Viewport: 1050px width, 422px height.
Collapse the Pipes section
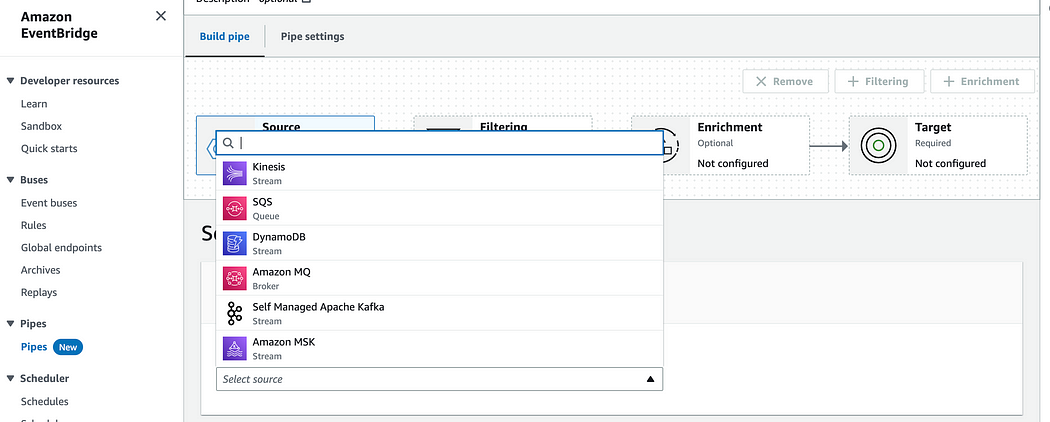coord(11,324)
